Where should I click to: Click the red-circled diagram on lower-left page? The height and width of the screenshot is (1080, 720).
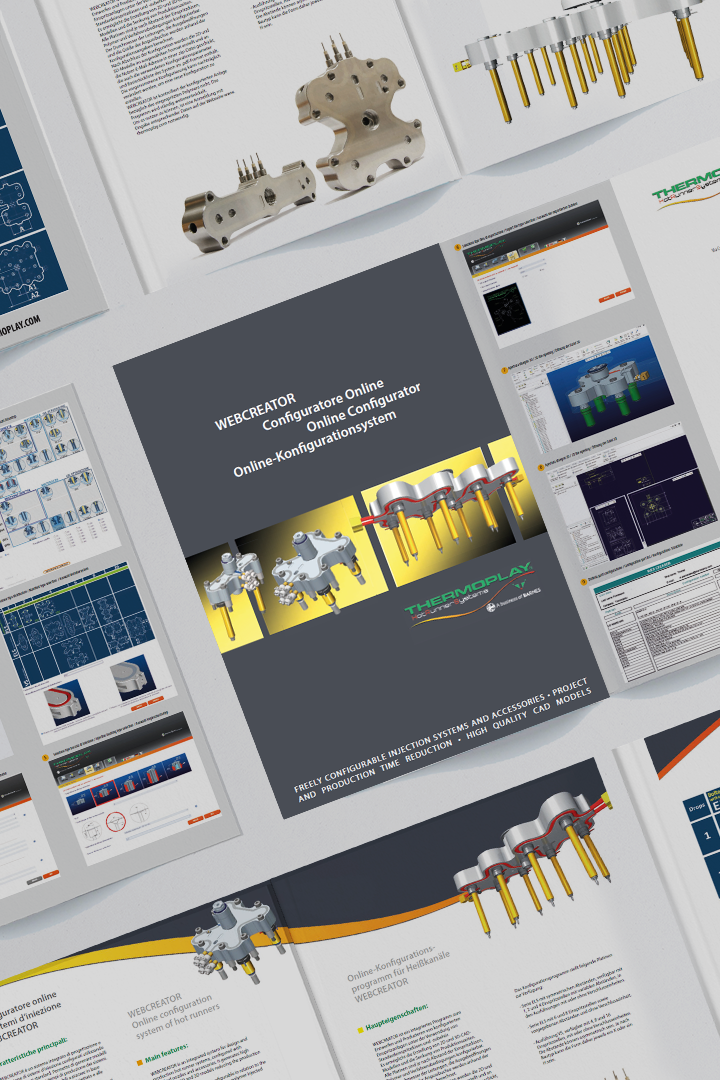[115, 821]
